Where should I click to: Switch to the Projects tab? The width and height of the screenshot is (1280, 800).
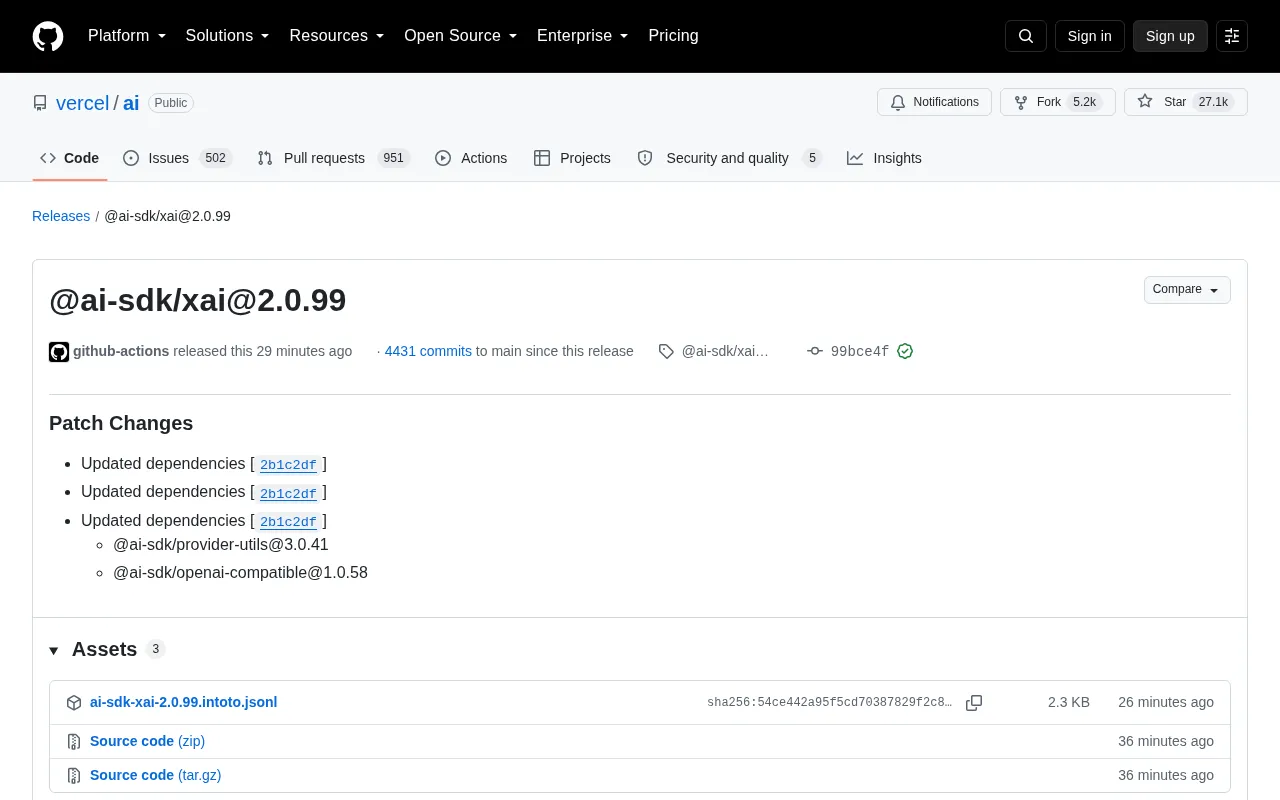pyautogui.click(x=572, y=158)
